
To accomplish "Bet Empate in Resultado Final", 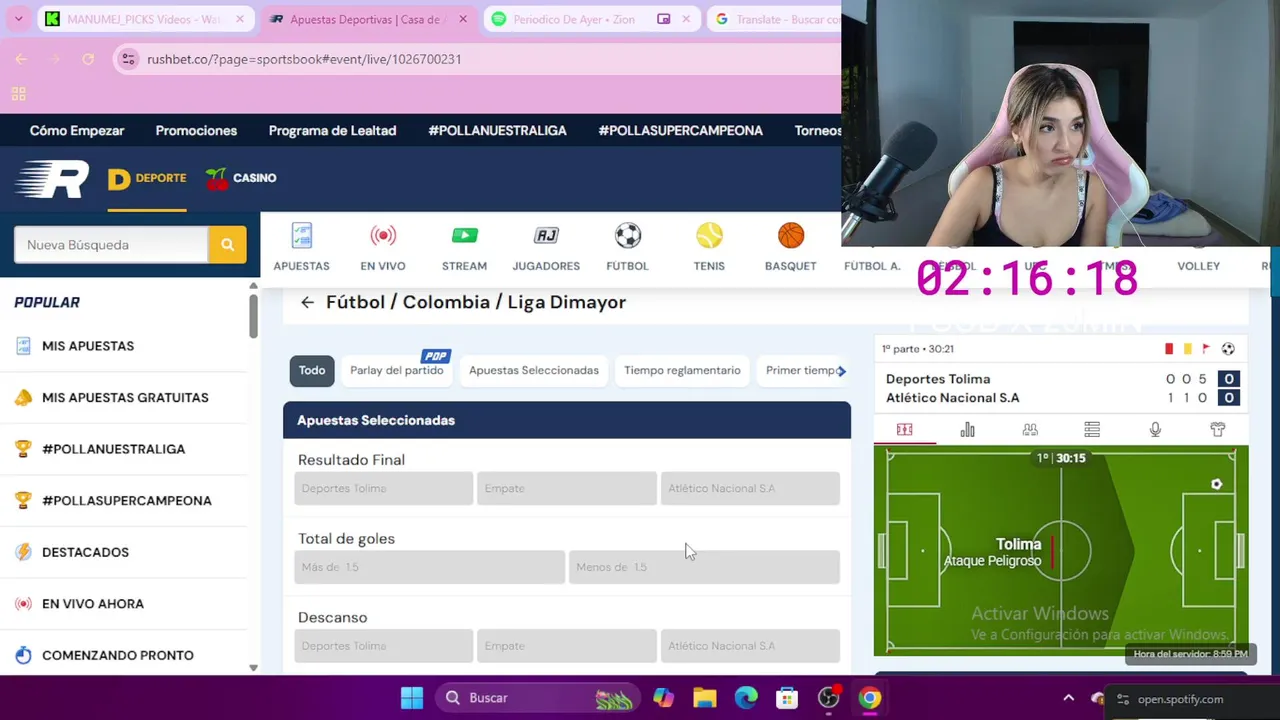I will (567, 488).
